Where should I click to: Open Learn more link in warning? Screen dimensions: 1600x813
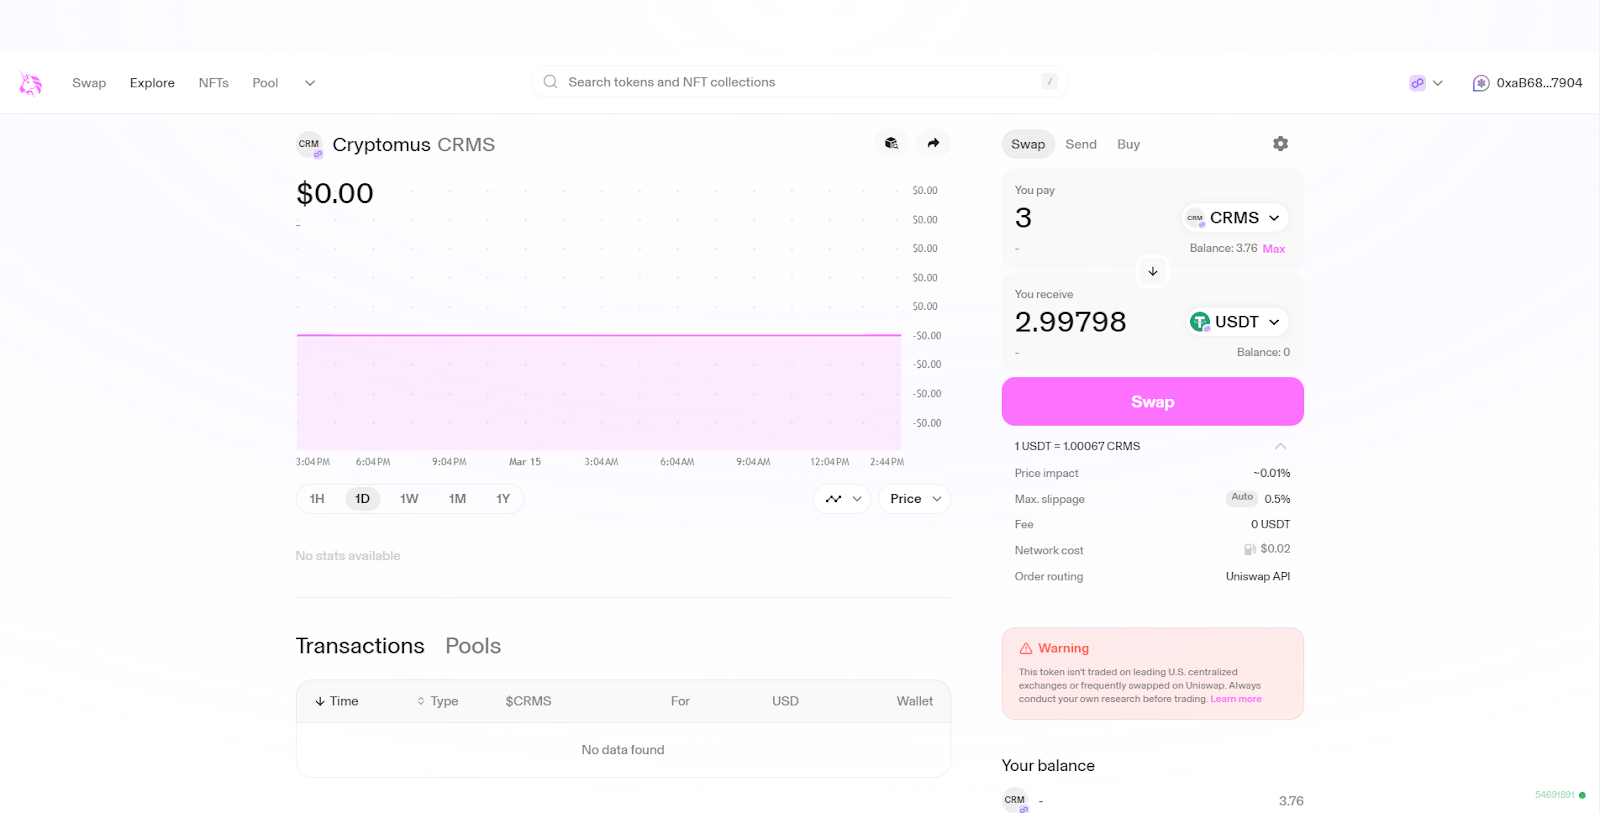[1236, 699]
